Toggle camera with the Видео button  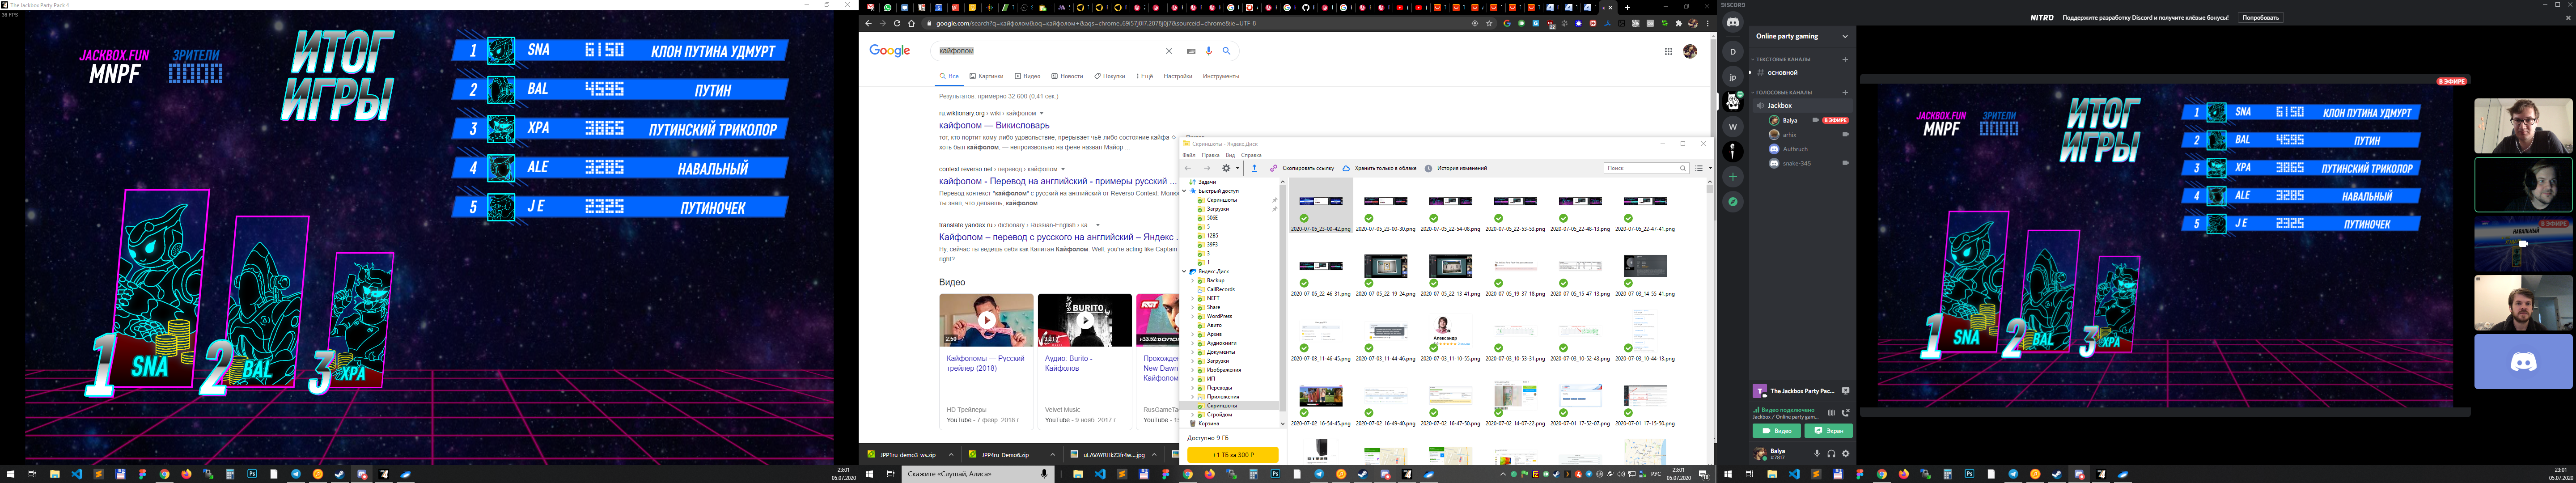point(1776,431)
